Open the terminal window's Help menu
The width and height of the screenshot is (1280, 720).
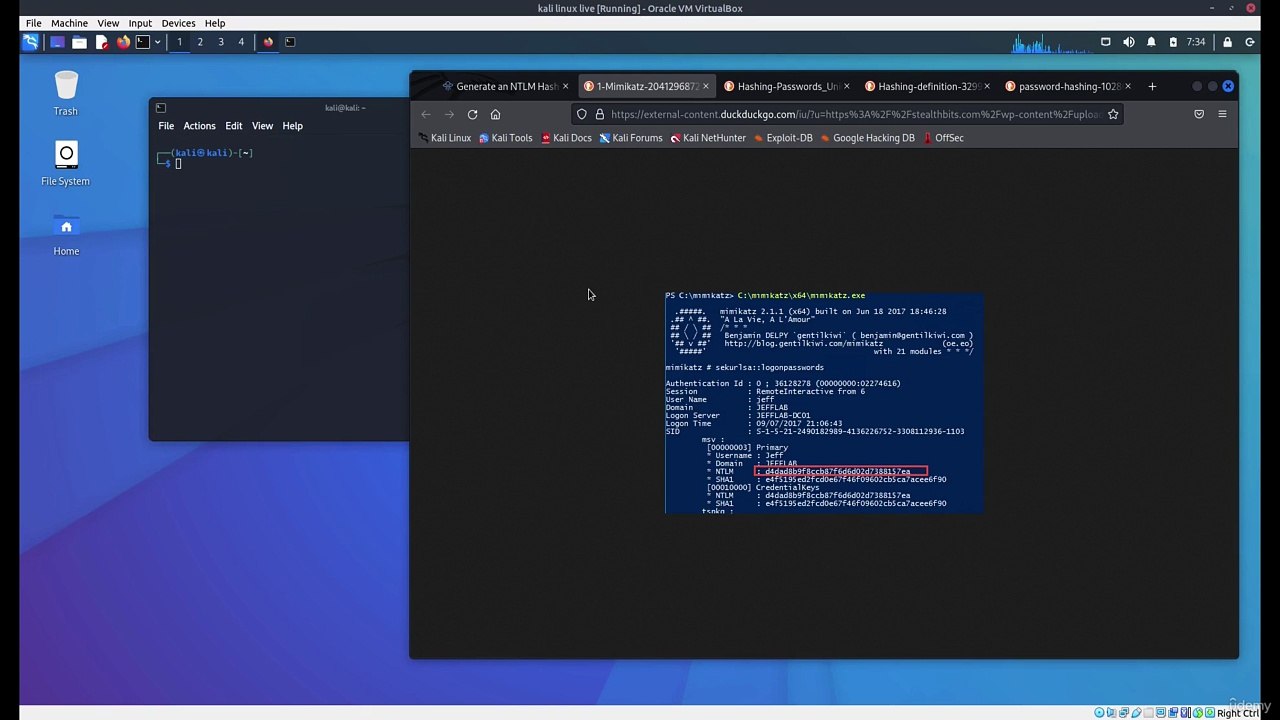coord(292,126)
